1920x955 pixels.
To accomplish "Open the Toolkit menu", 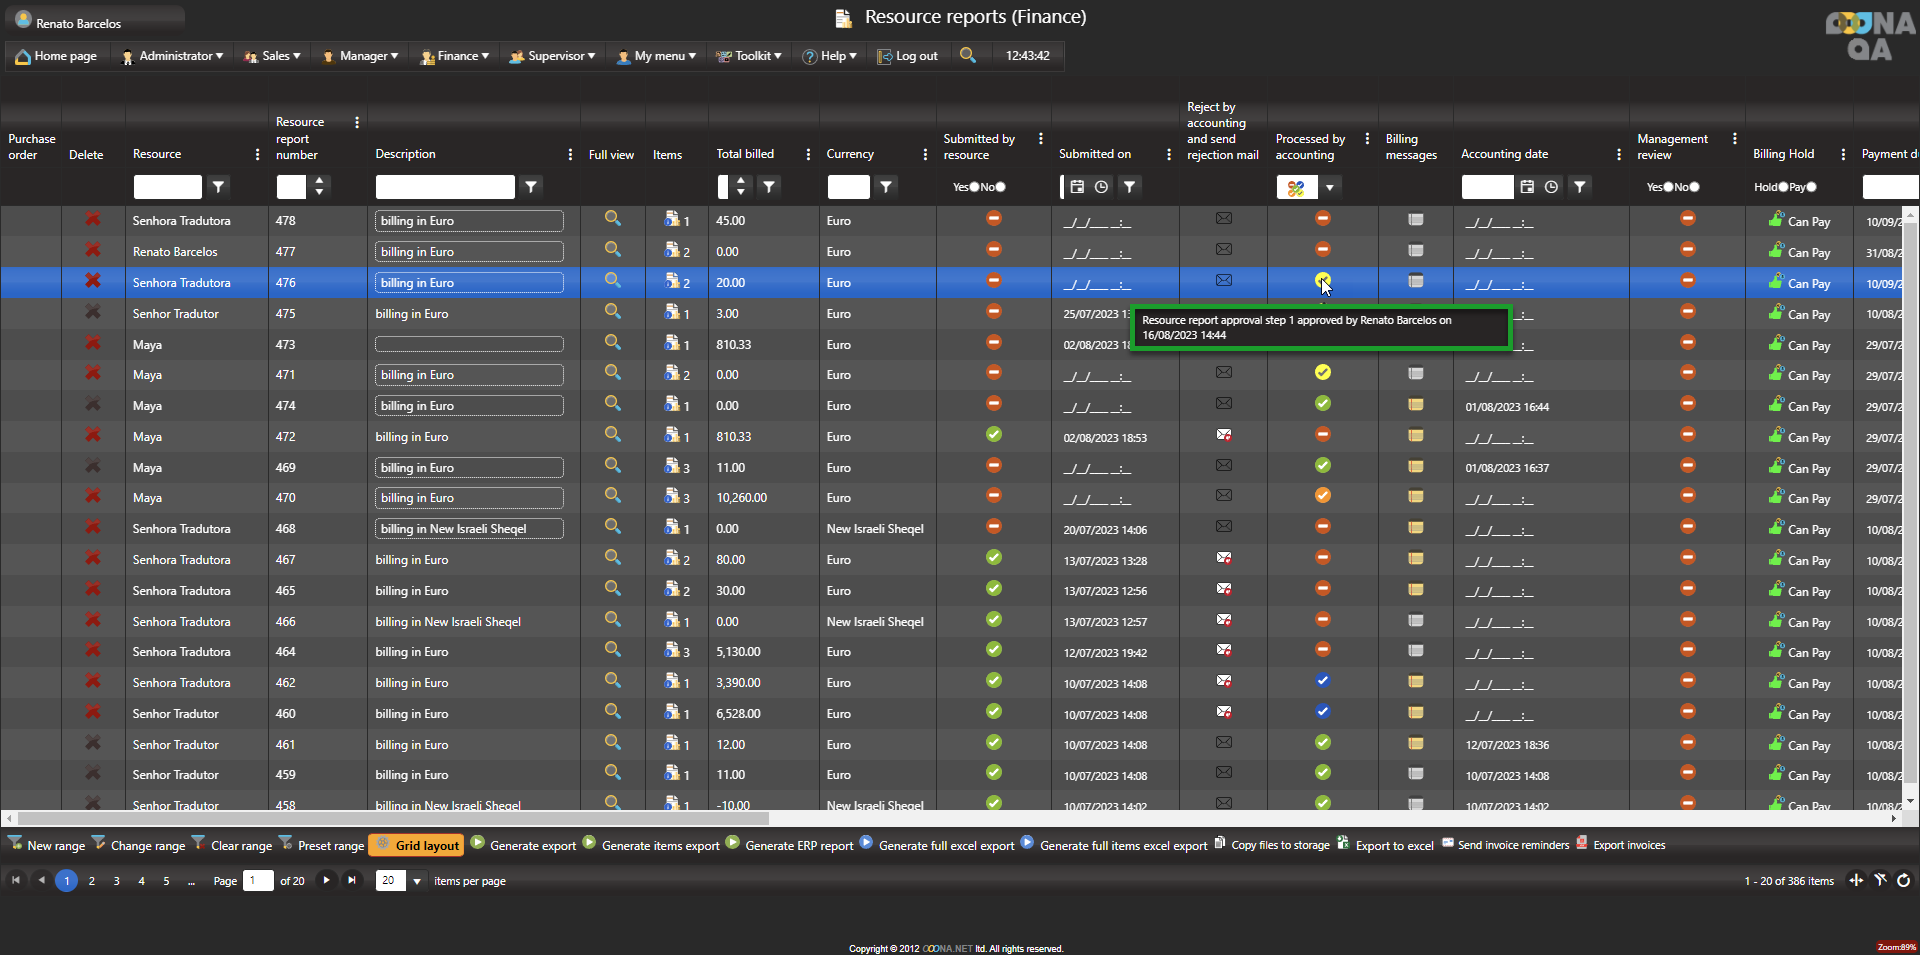I will pos(750,56).
